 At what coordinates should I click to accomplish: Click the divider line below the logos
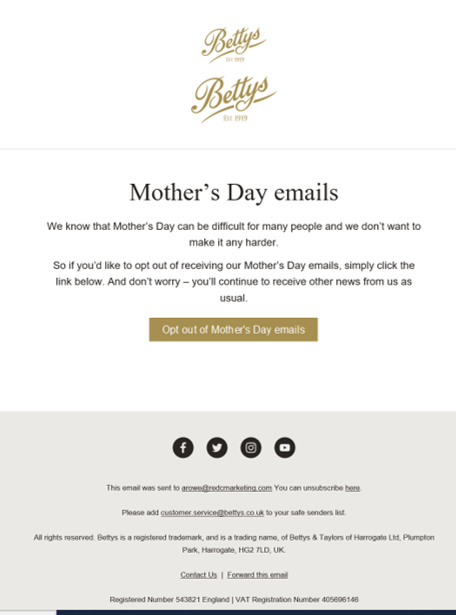228,149
